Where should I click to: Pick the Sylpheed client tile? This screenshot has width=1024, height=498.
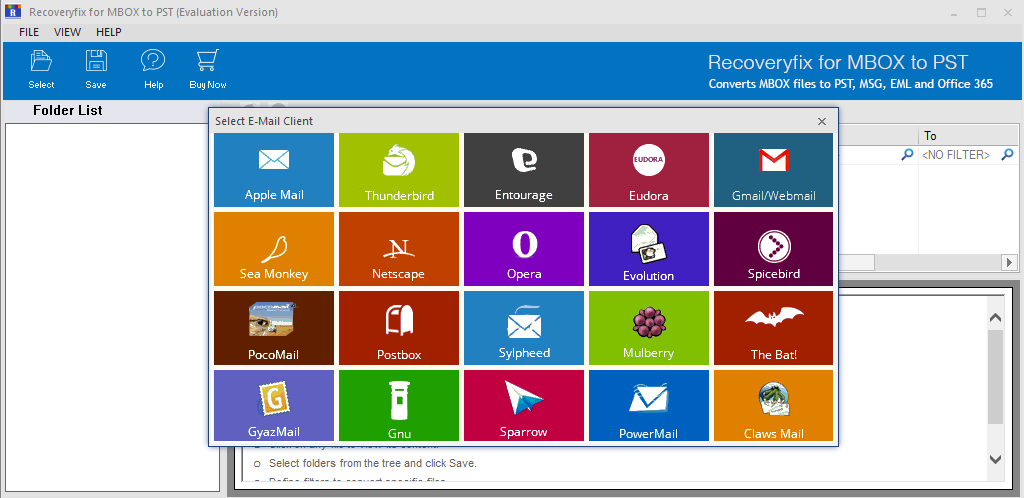(524, 328)
